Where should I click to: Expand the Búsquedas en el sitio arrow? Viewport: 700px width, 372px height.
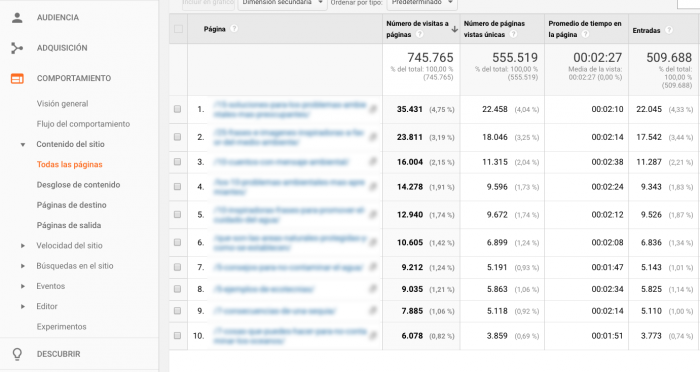coord(23,266)
